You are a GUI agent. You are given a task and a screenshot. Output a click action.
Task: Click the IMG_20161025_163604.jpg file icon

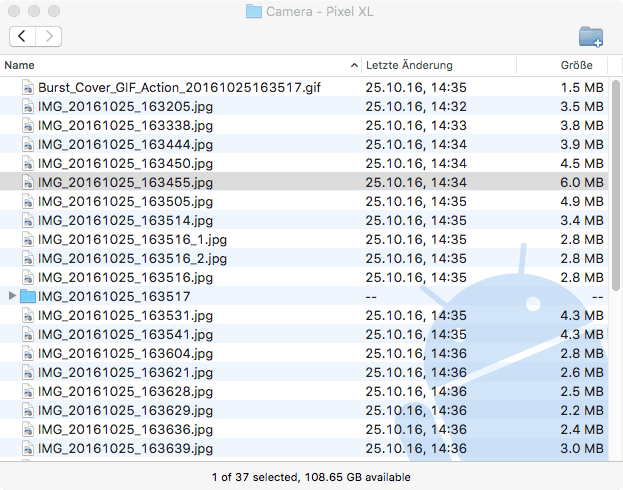pyautogui.click(x=28, y=354)
